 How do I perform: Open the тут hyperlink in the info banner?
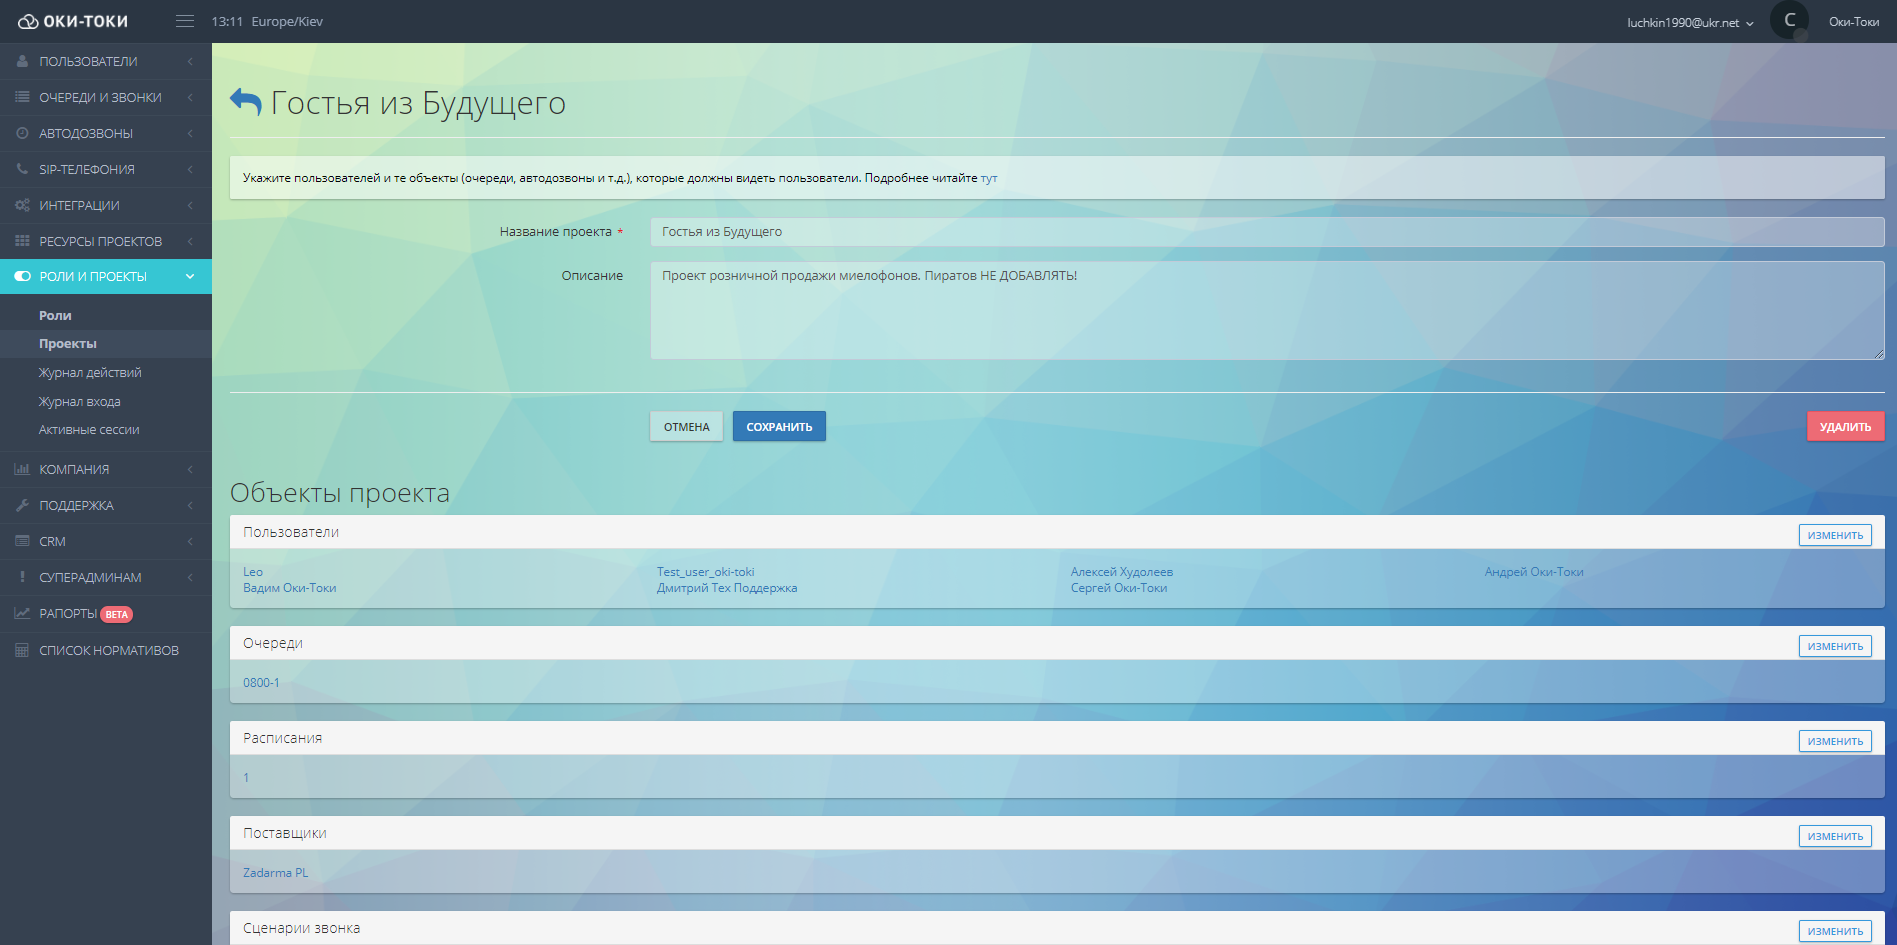(x=989, y=177)
